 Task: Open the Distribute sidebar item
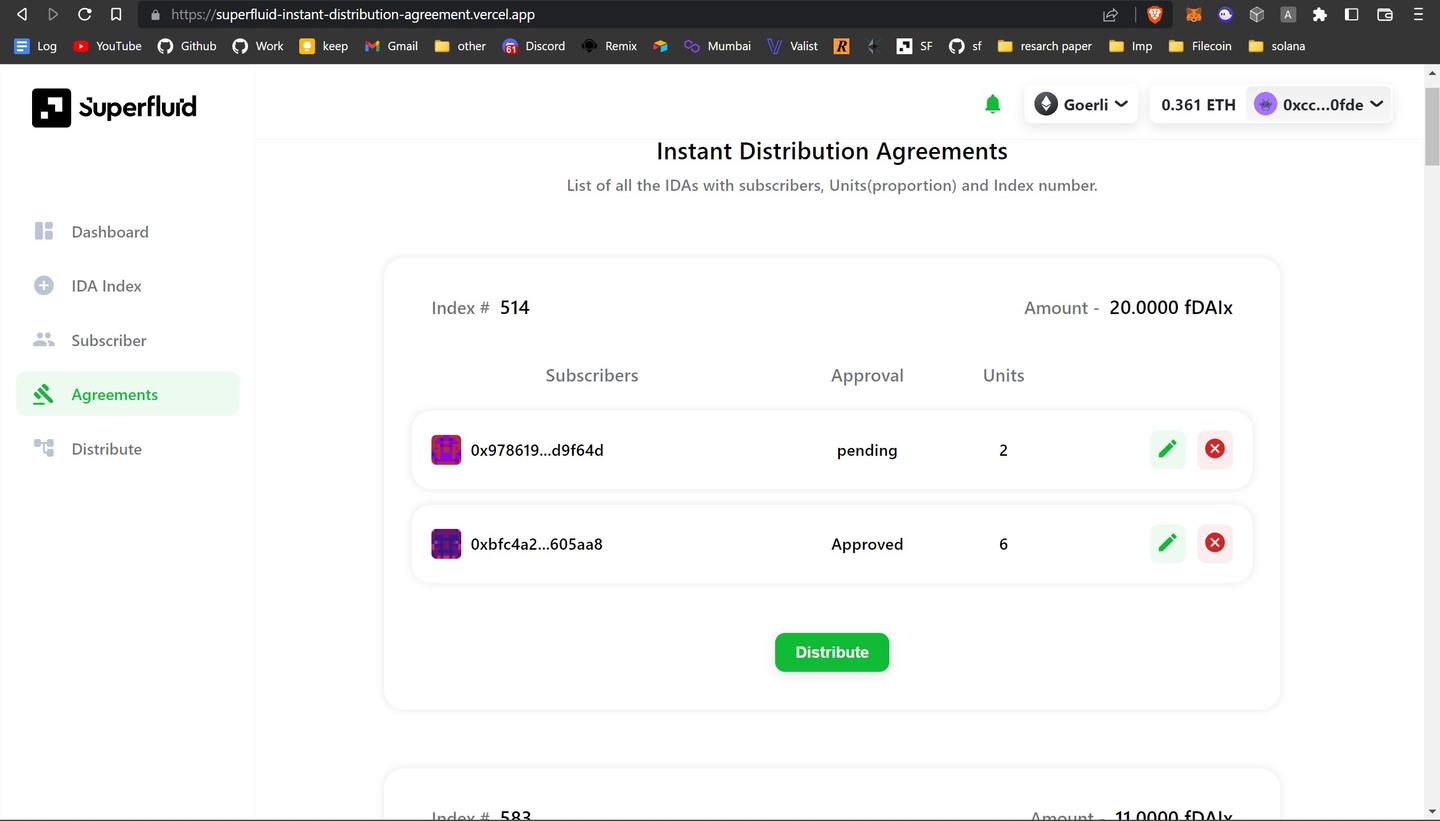(128, 449)
